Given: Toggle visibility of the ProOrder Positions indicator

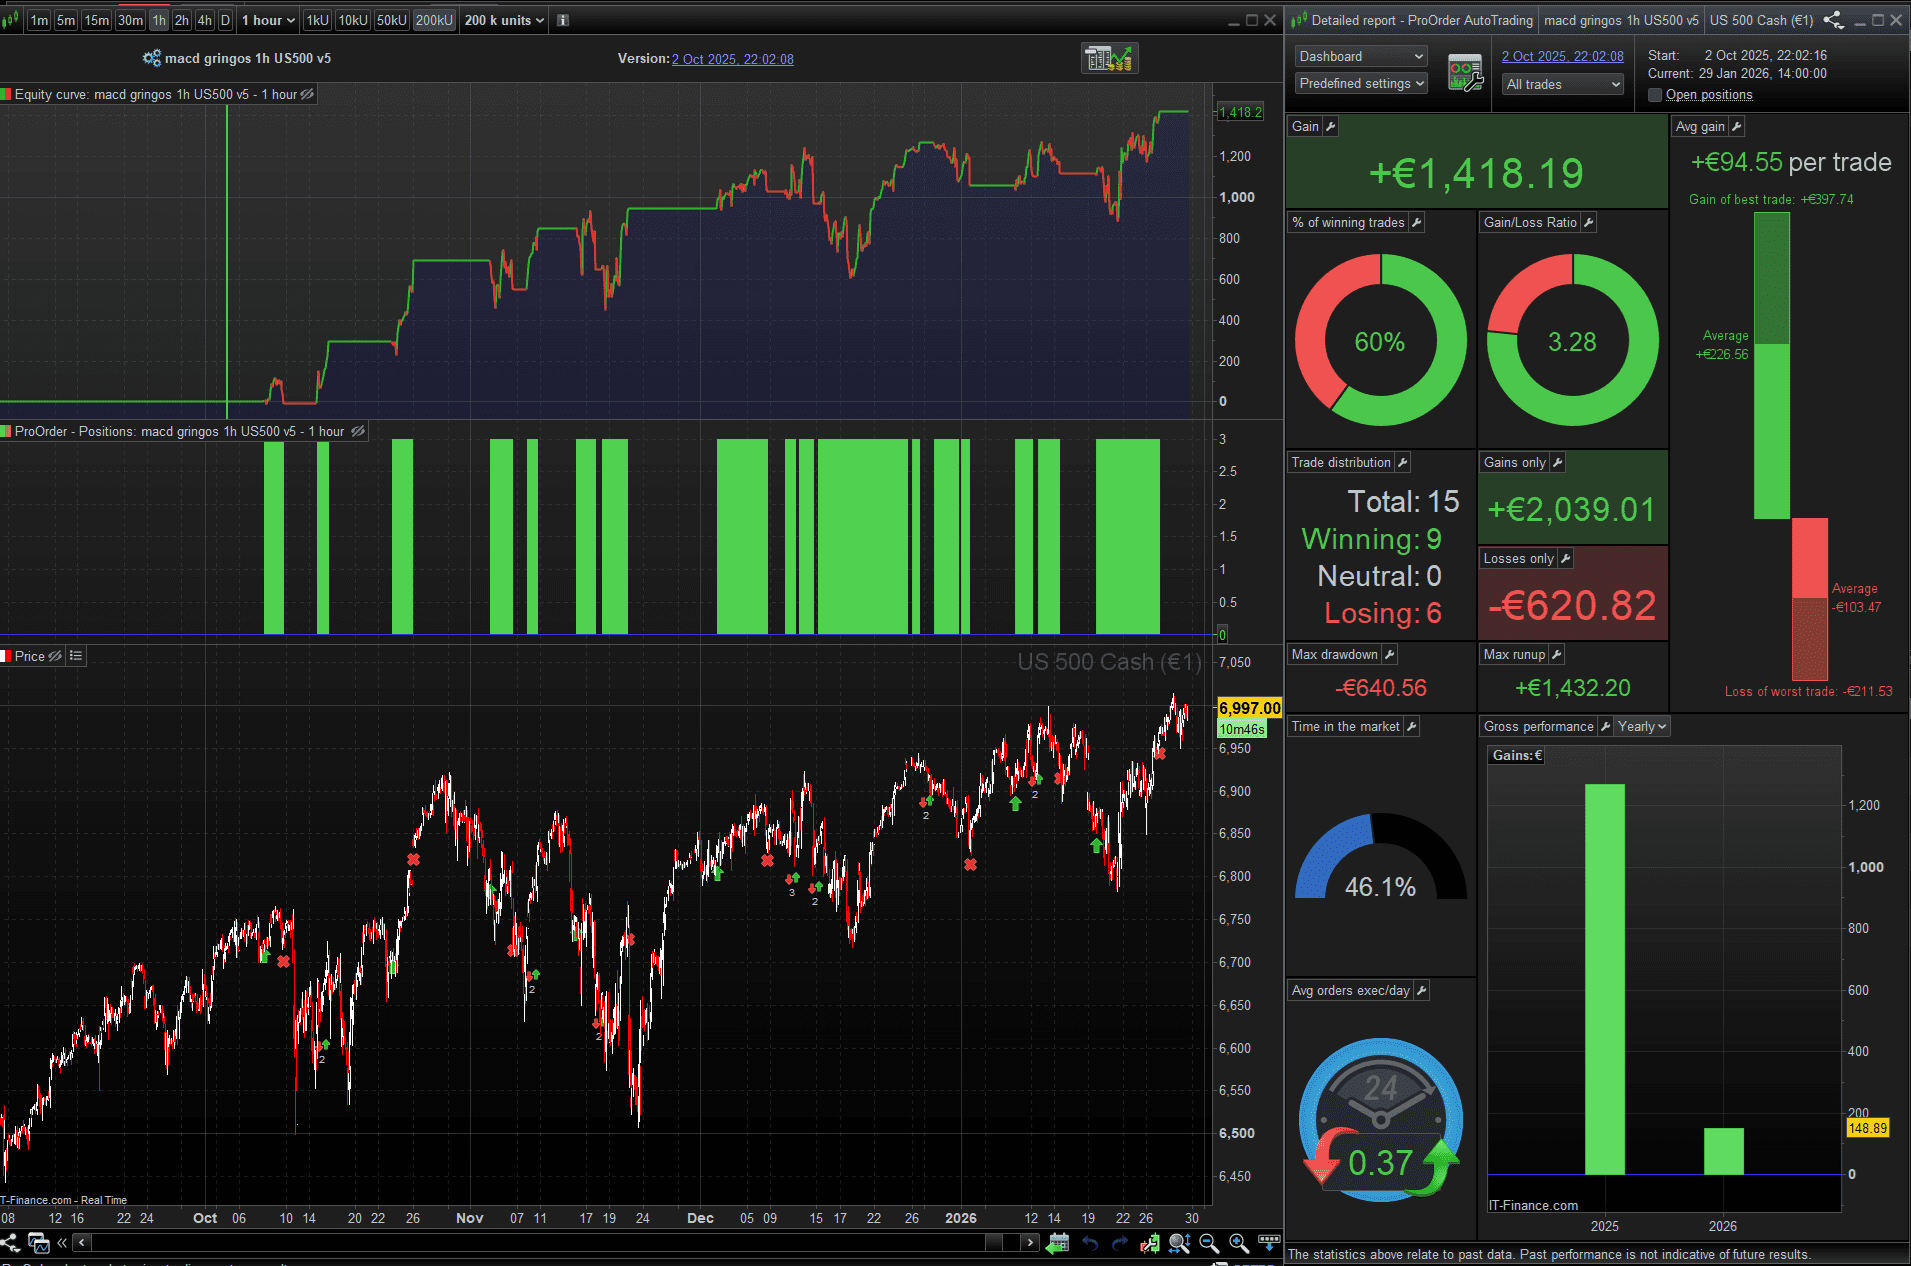Looking at the screenshot, I should [358, 432].
